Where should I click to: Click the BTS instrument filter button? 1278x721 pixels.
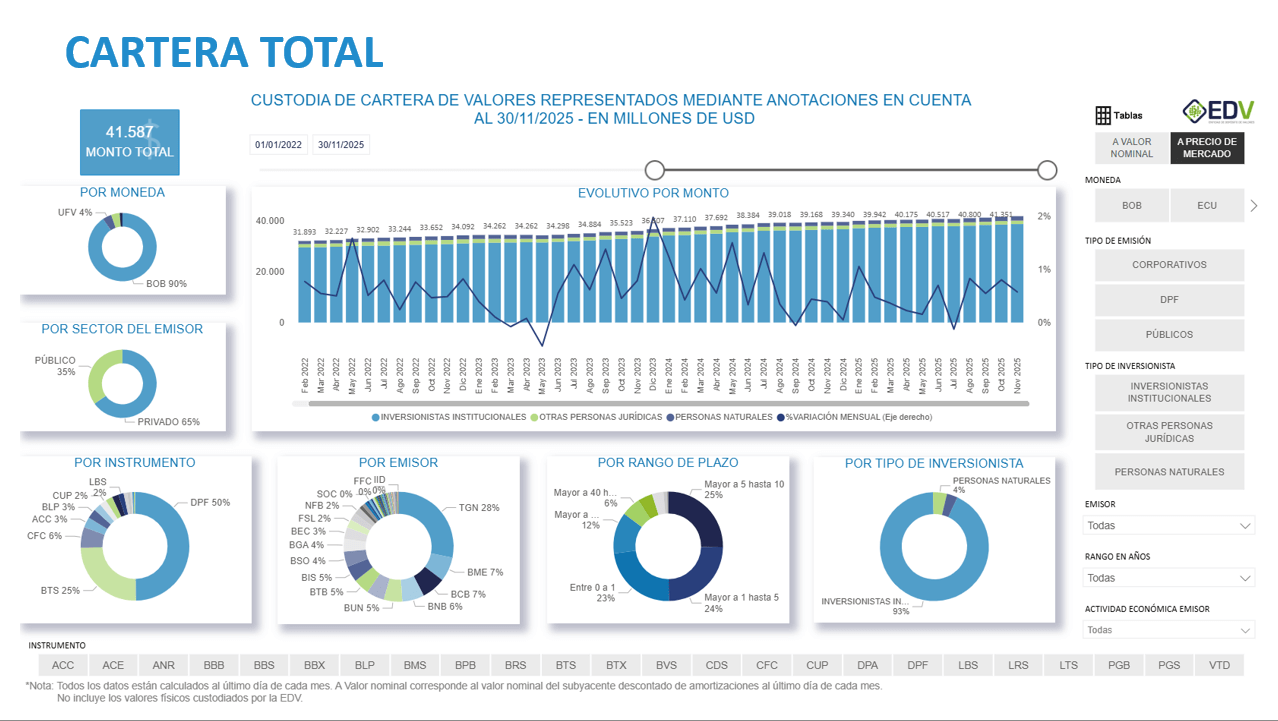pos(565,664)
